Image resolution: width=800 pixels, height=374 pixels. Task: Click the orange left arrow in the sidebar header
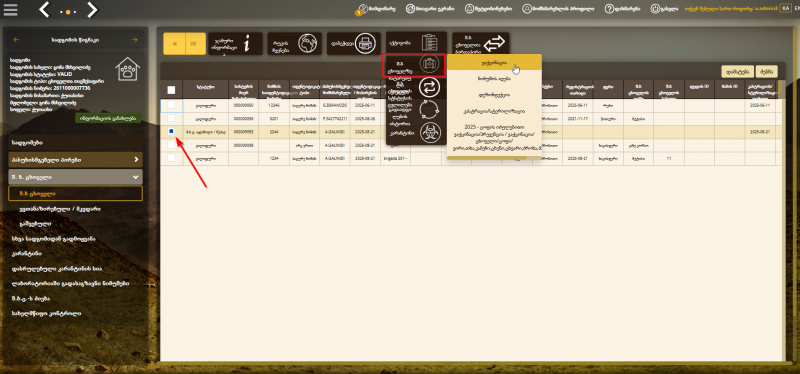(x=16, y=40)
